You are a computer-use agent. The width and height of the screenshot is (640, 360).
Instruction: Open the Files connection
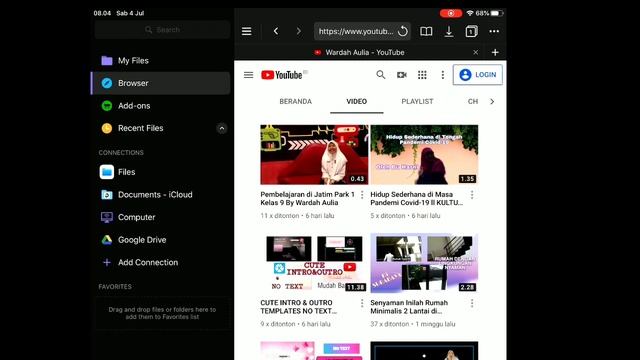pos(160,172)
